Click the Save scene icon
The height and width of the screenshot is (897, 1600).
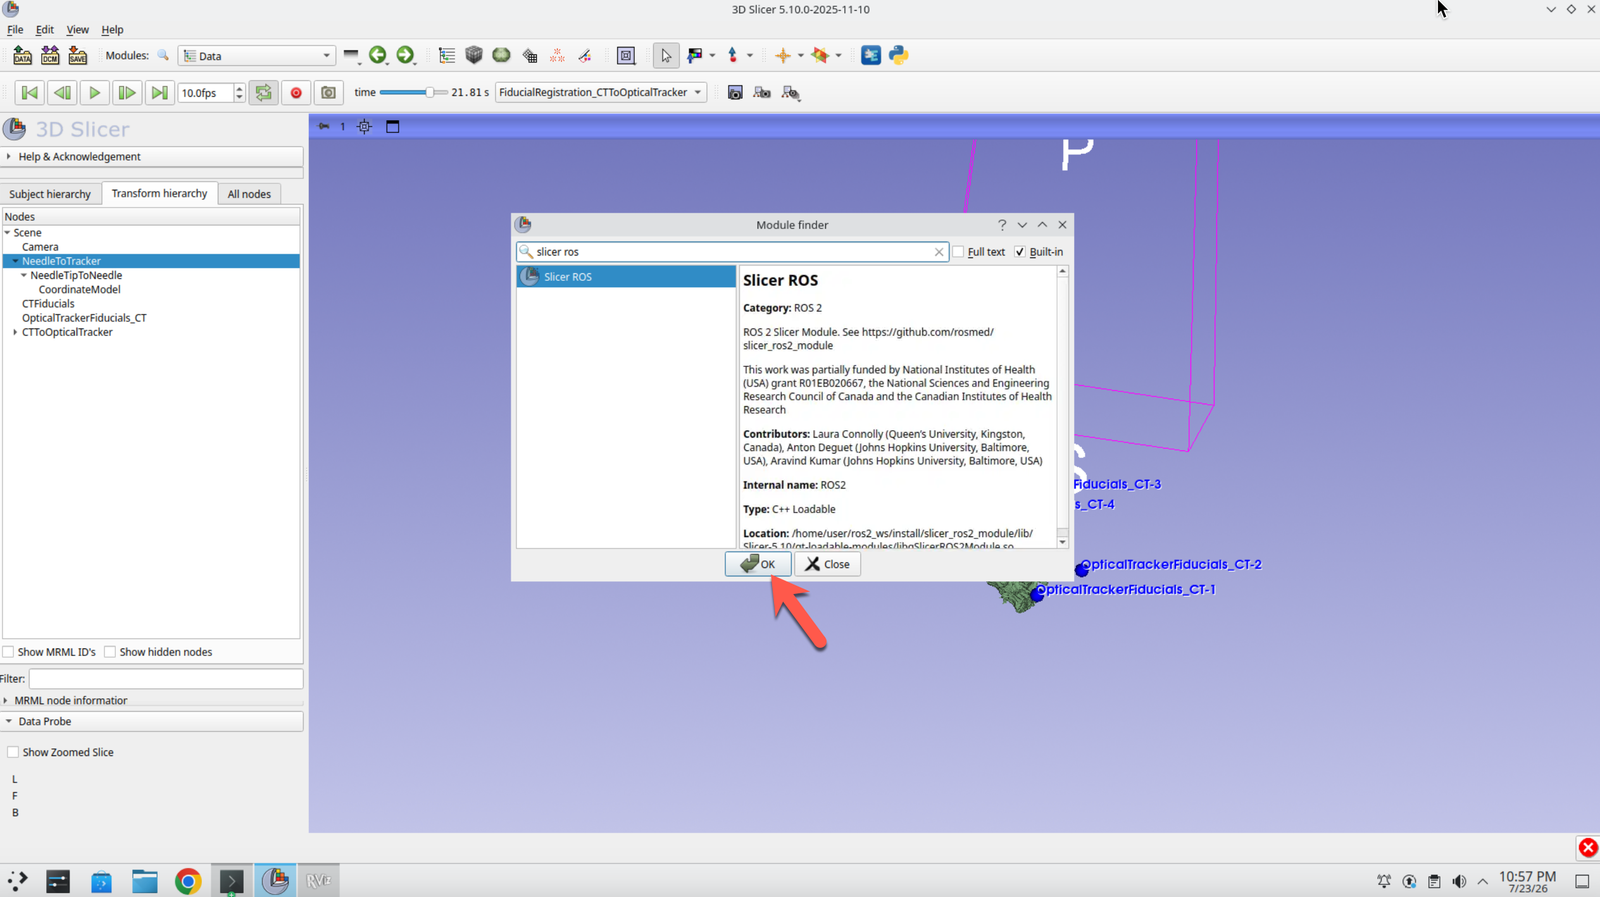pos(77,56)
